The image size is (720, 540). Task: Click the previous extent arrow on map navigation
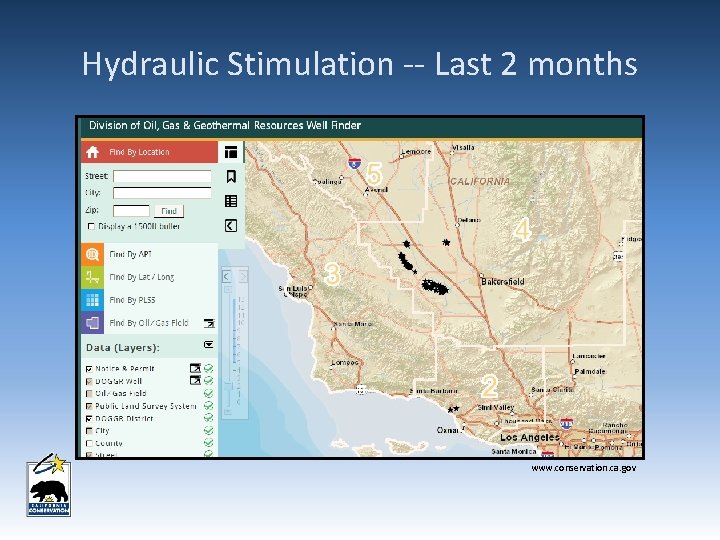point(226,276)
